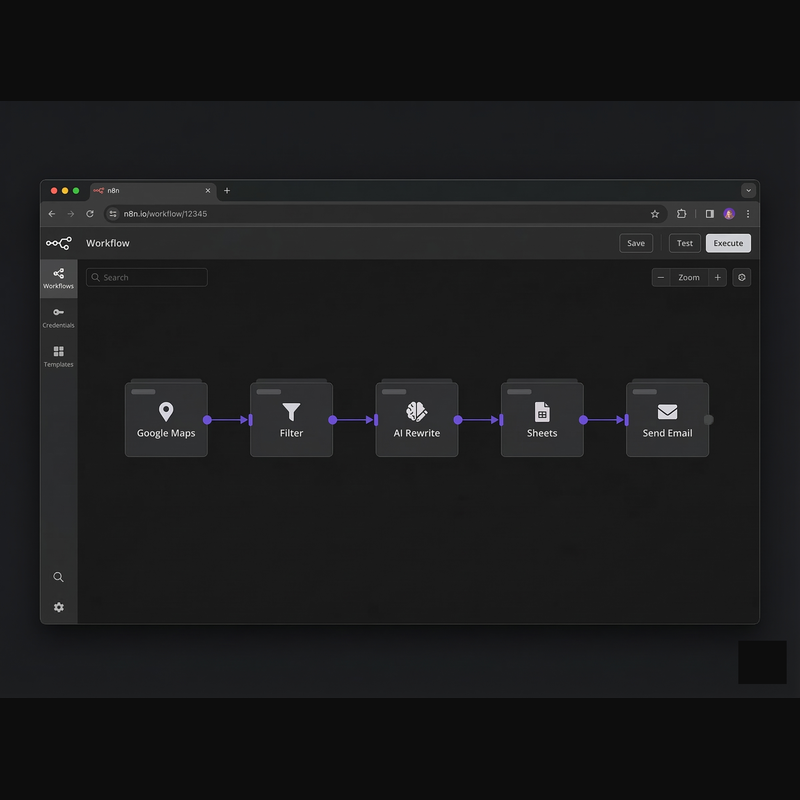Image resolution: width=800 pixels, height=800 pixels.
Task: Zoom out with the minus control
Action: [660, 277]
